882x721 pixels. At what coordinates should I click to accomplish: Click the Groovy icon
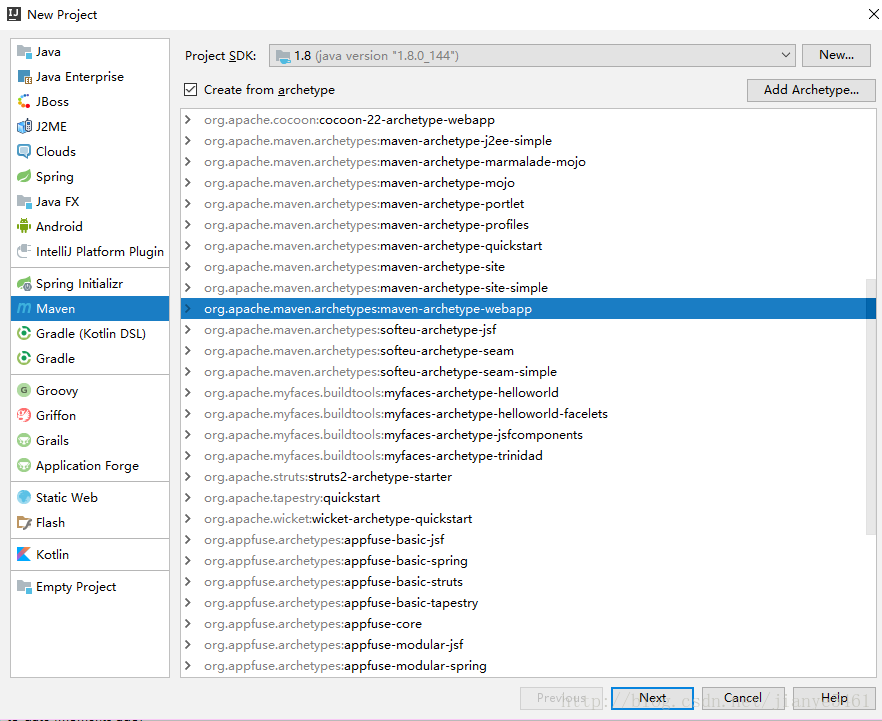(x=24, y=390)
